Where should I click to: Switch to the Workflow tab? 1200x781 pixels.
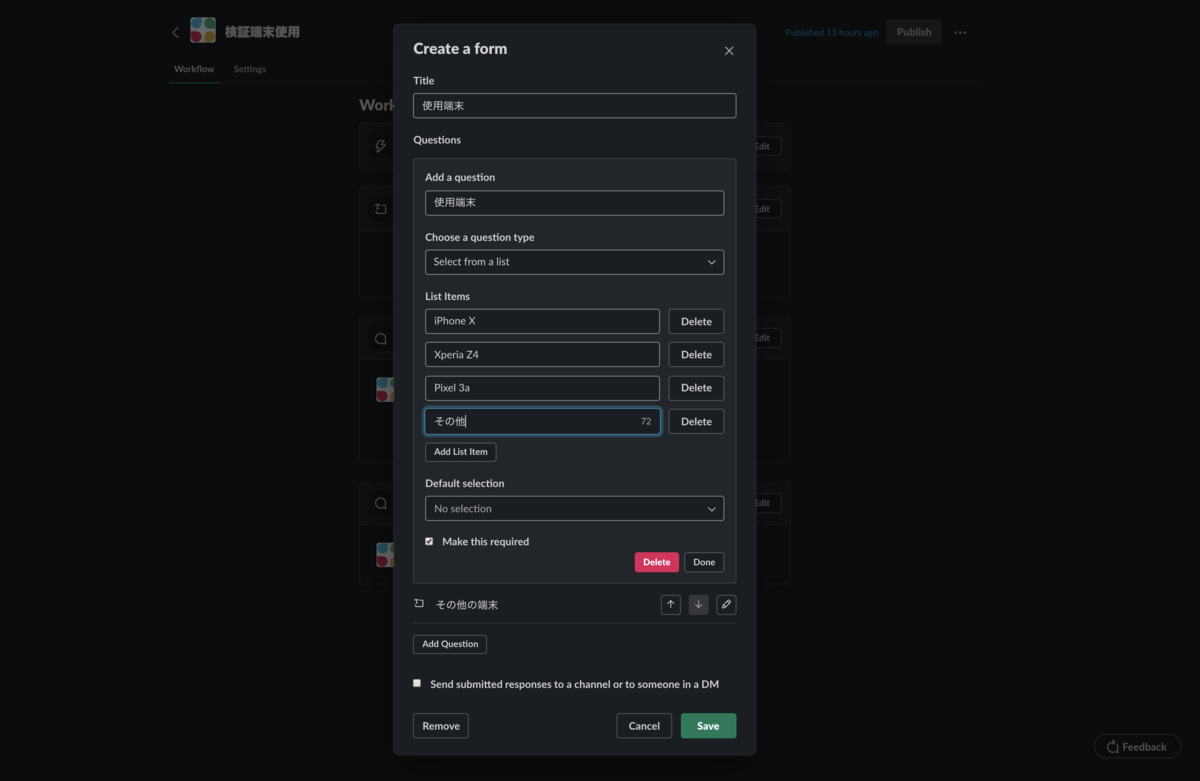click(x=194, y=69)
